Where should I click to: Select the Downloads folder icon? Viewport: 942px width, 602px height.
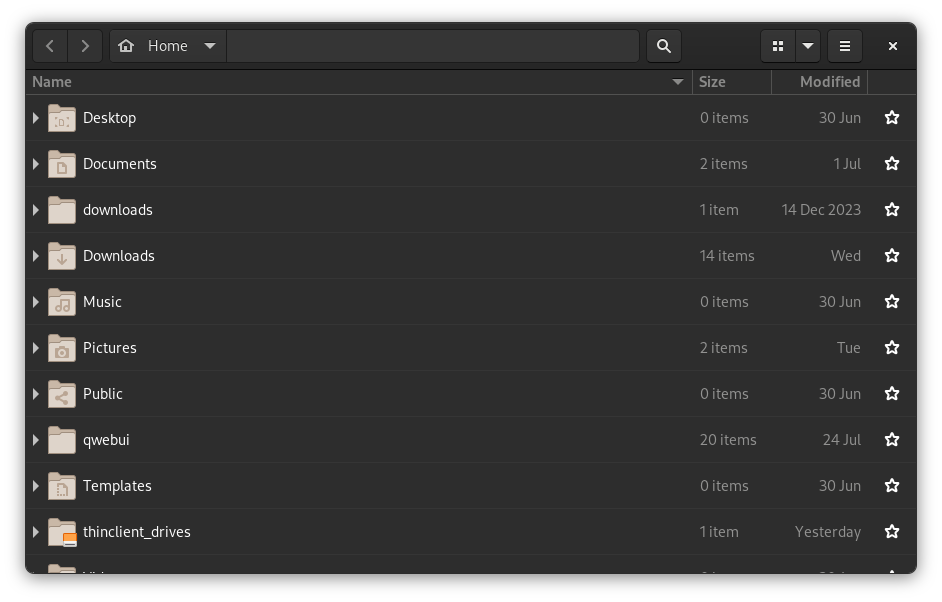pos(61,255)
